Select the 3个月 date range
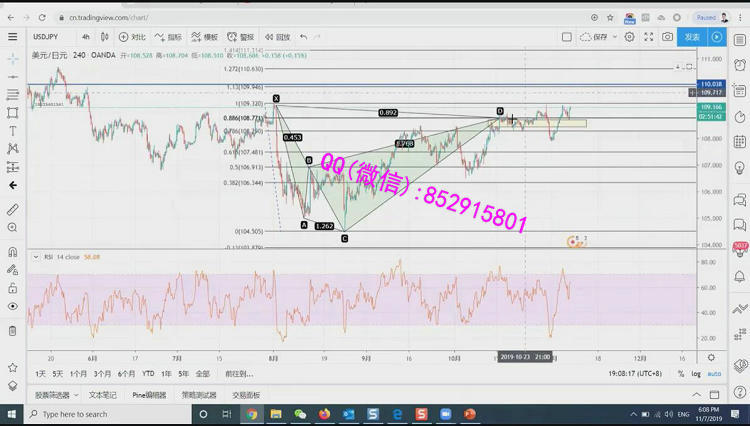 pyautogui.click(x=102, y=374)
